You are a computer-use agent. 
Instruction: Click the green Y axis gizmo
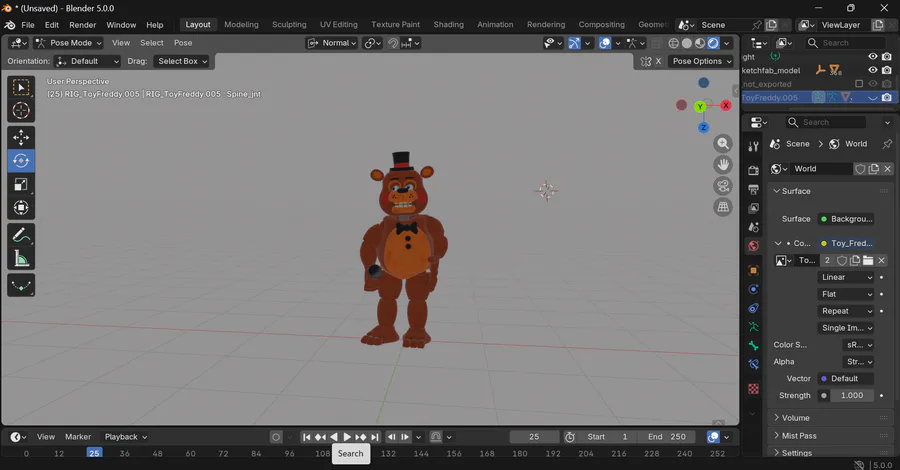click(x=700, y=107)
